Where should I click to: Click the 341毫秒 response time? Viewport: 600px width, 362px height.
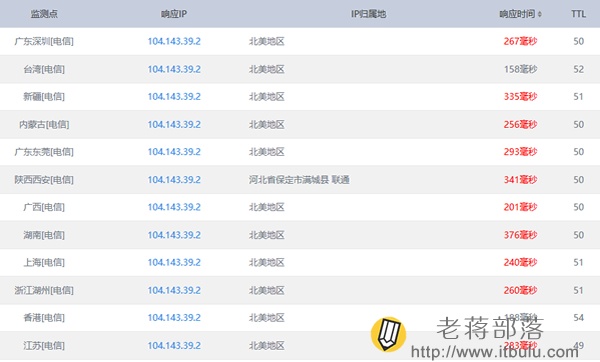click(520, 179)
